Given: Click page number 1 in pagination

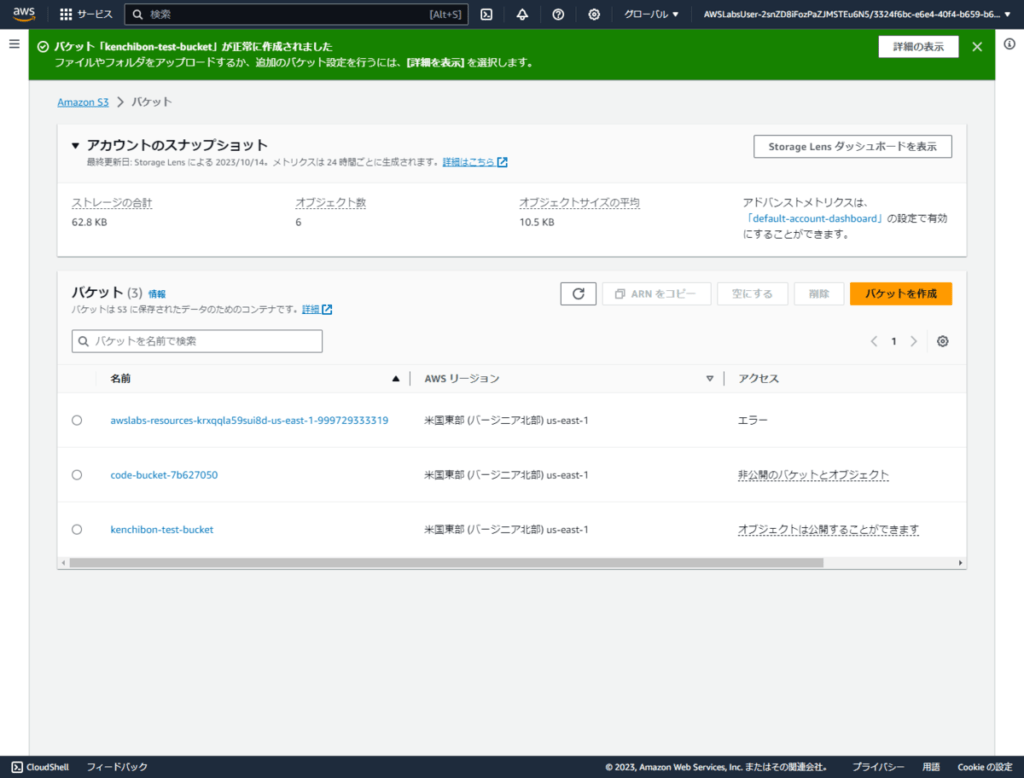Looking at the screenshot, I should (894, 341).
